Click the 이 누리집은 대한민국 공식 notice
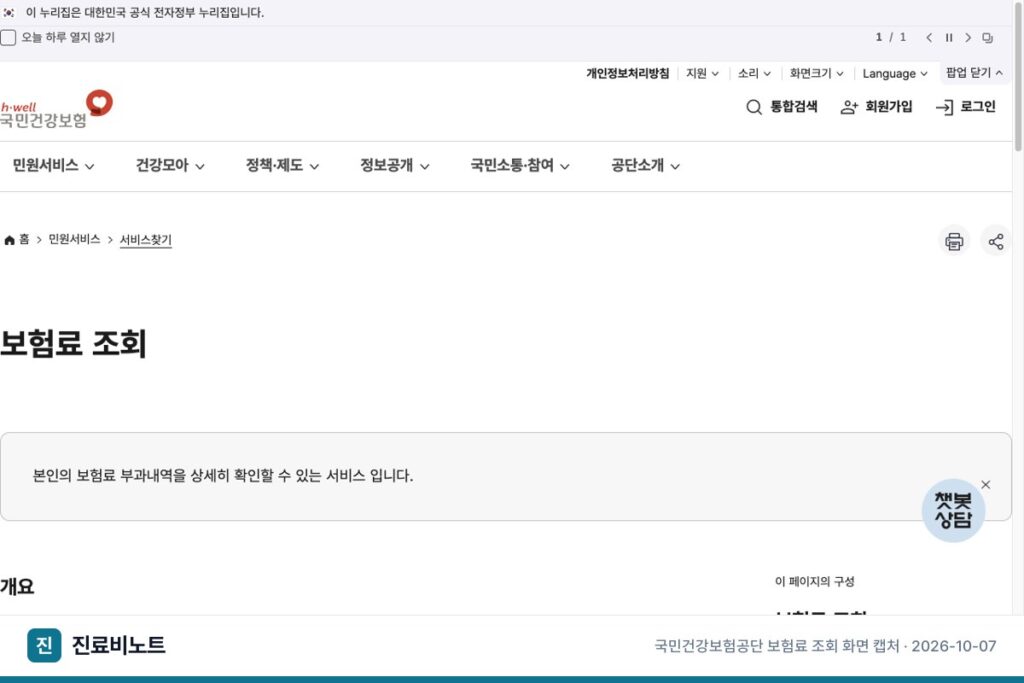 (x=145, y=12)
